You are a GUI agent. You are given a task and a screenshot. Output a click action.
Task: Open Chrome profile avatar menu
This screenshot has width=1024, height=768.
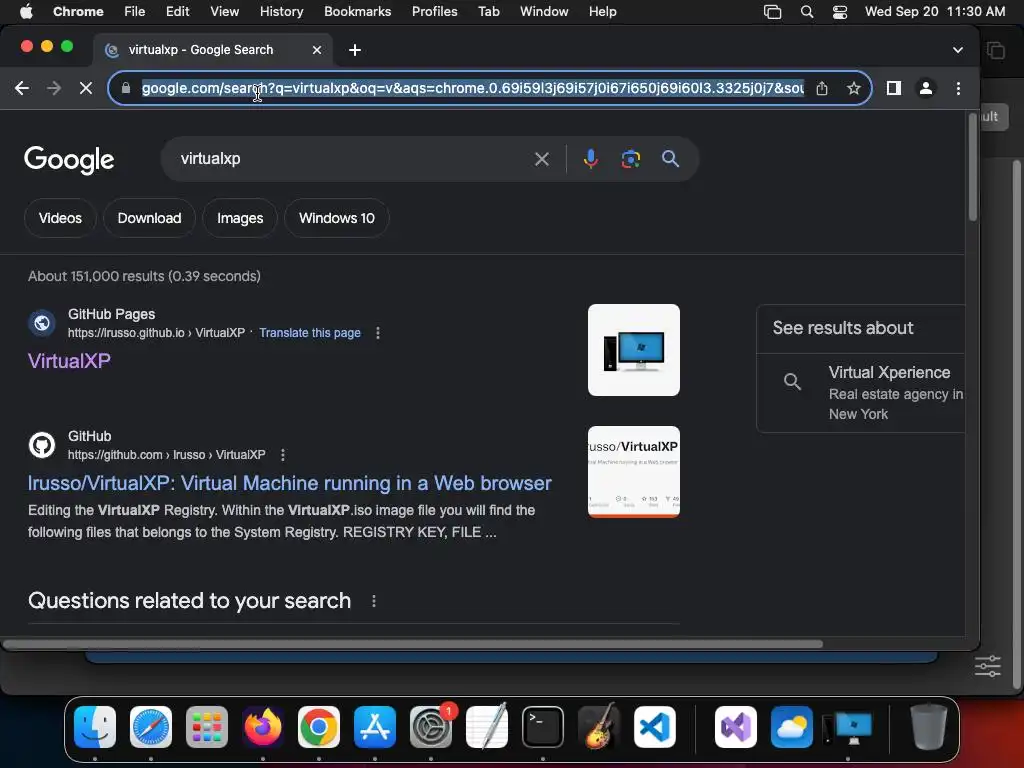[925, 88]
